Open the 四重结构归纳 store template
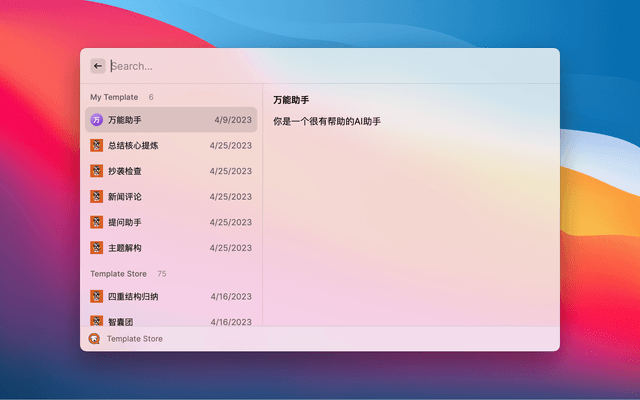Image resolution: width=640 pixels, height=400 pixels. pyautogui.click(x=170, y=297)
